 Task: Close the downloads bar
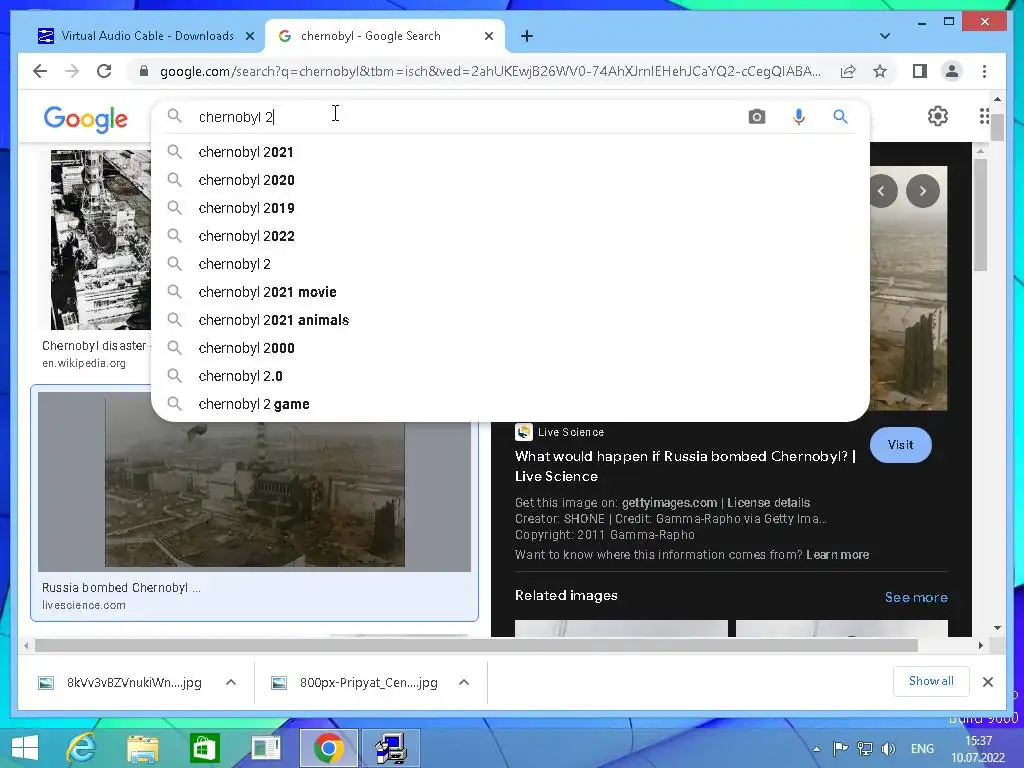pos(987,682)
